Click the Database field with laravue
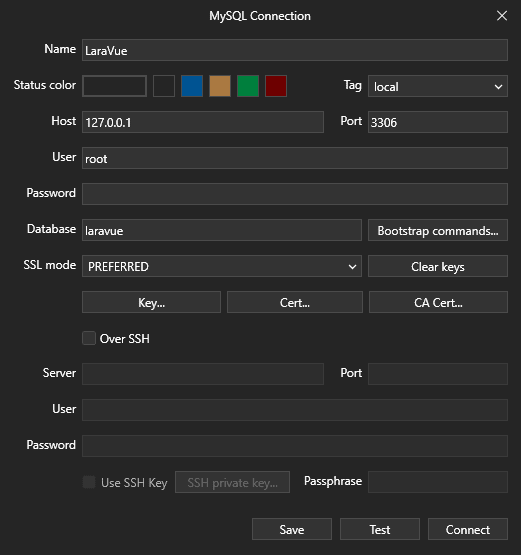Screen dimensions: 521x555 [222, 230]
